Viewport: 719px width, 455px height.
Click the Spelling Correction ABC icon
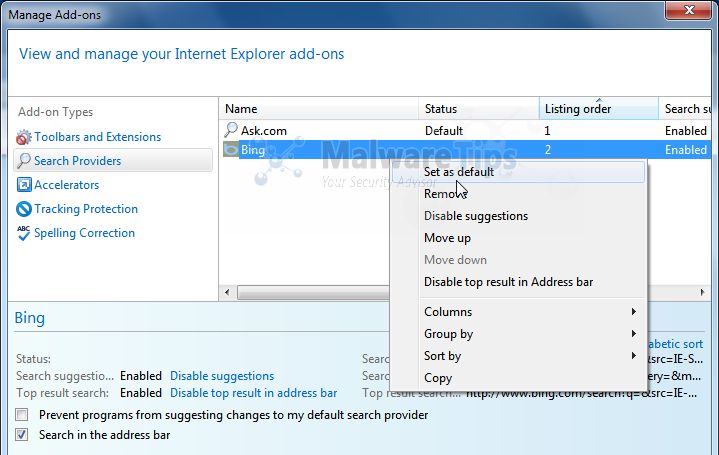coord(24,233)
